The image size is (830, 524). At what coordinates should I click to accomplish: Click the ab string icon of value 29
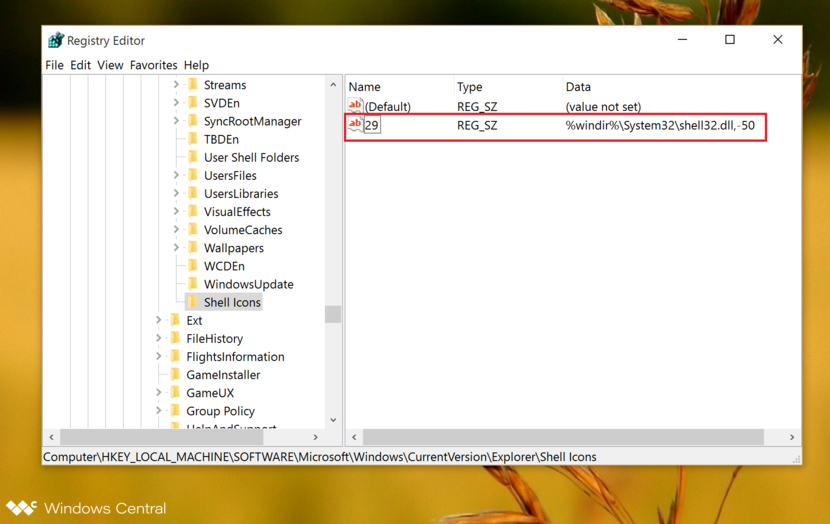click(355, 125)
